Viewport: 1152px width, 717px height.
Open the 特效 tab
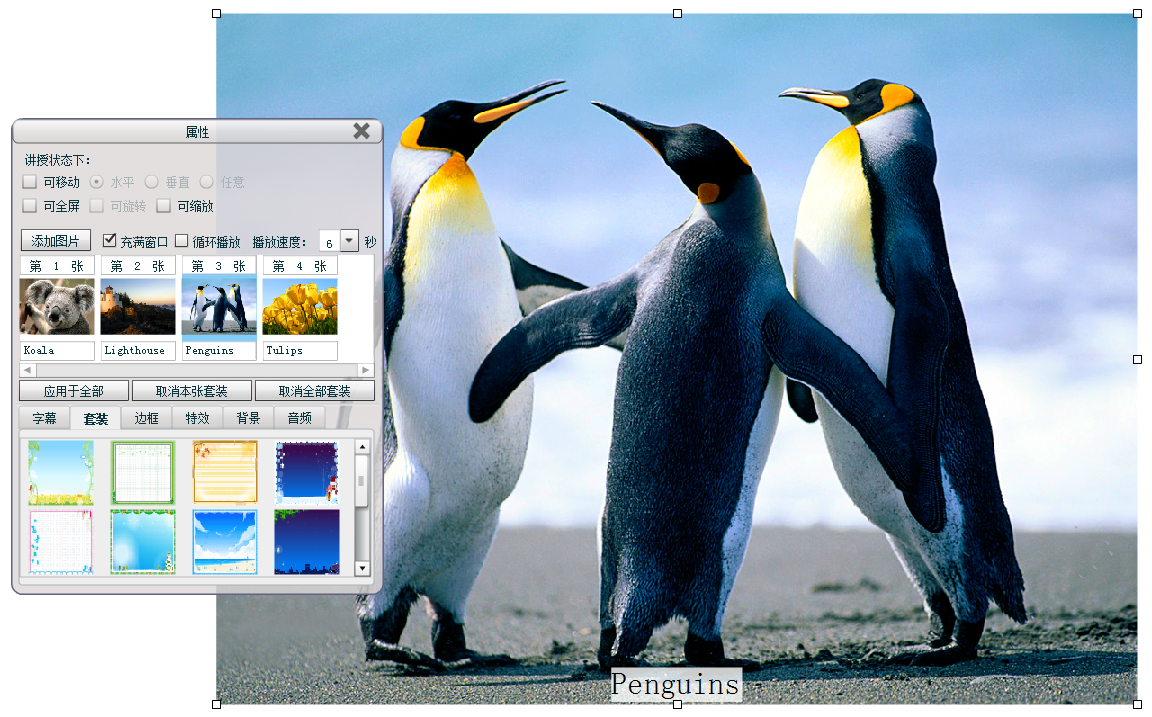(x=198, y=418)
